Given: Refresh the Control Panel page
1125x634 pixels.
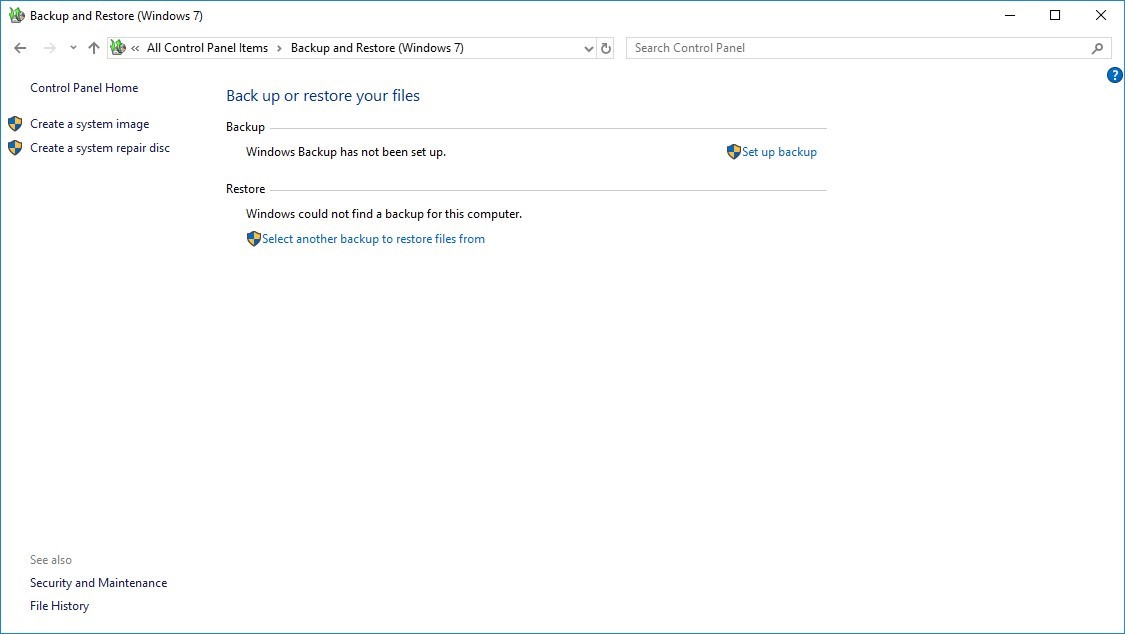Looking at the screenshot, I should pos(606,48).
